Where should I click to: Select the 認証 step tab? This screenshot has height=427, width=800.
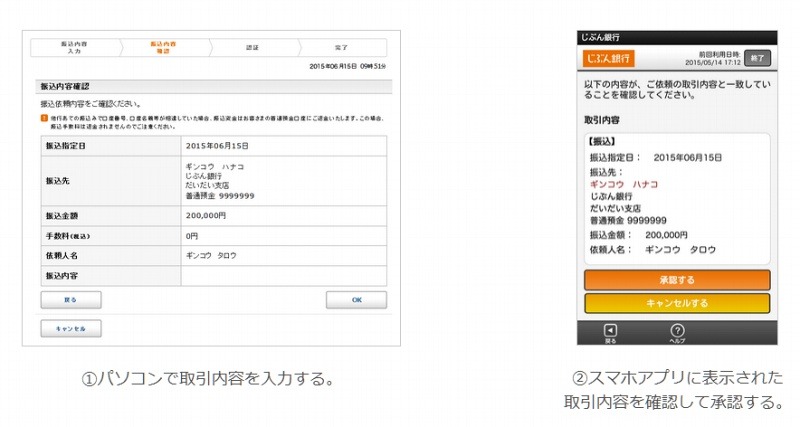click(252, 47)
